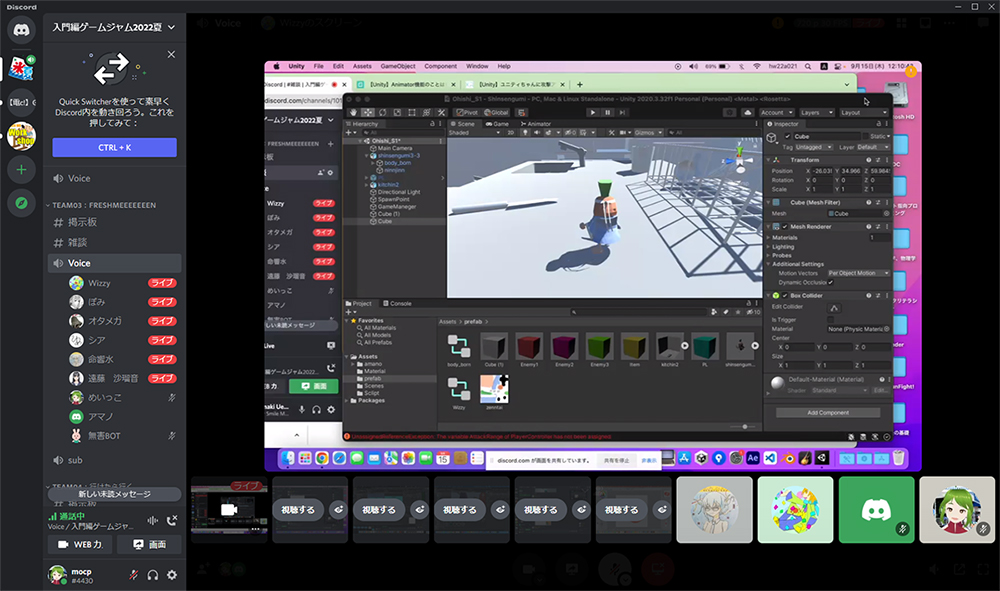Image resolution: width=1000 pixels, height=591 pixels.
Task: Select the colorful confetti avatar tile
Action: coord(795,510)
